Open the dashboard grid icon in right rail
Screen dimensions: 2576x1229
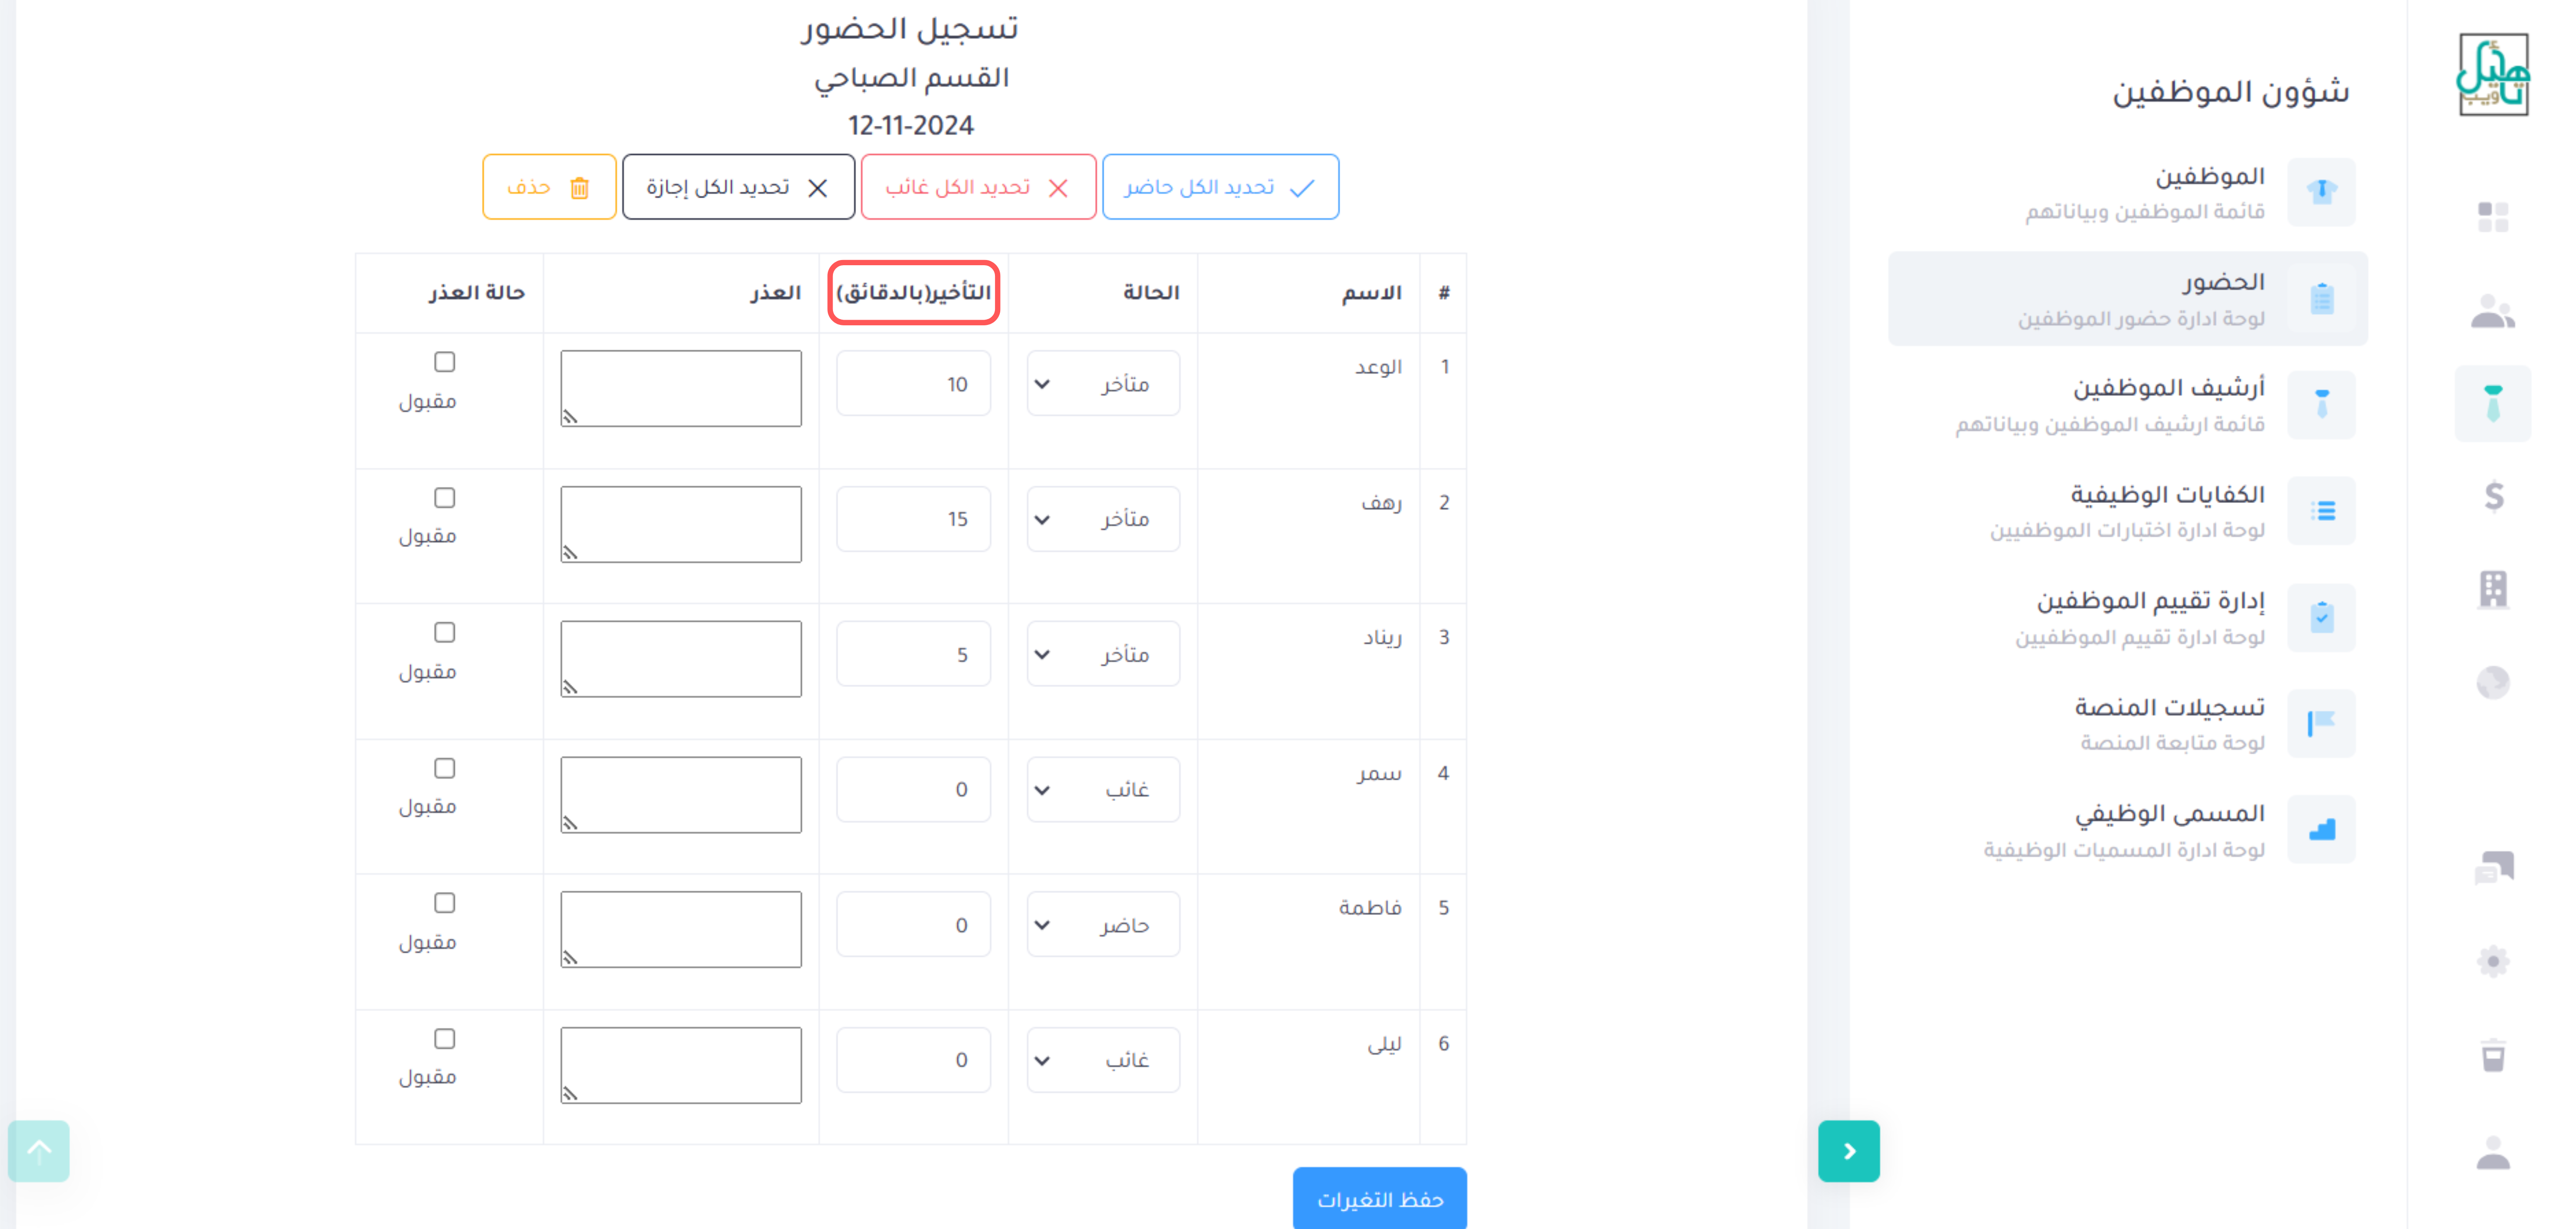pyautogui.click(x=2492, y=216)
